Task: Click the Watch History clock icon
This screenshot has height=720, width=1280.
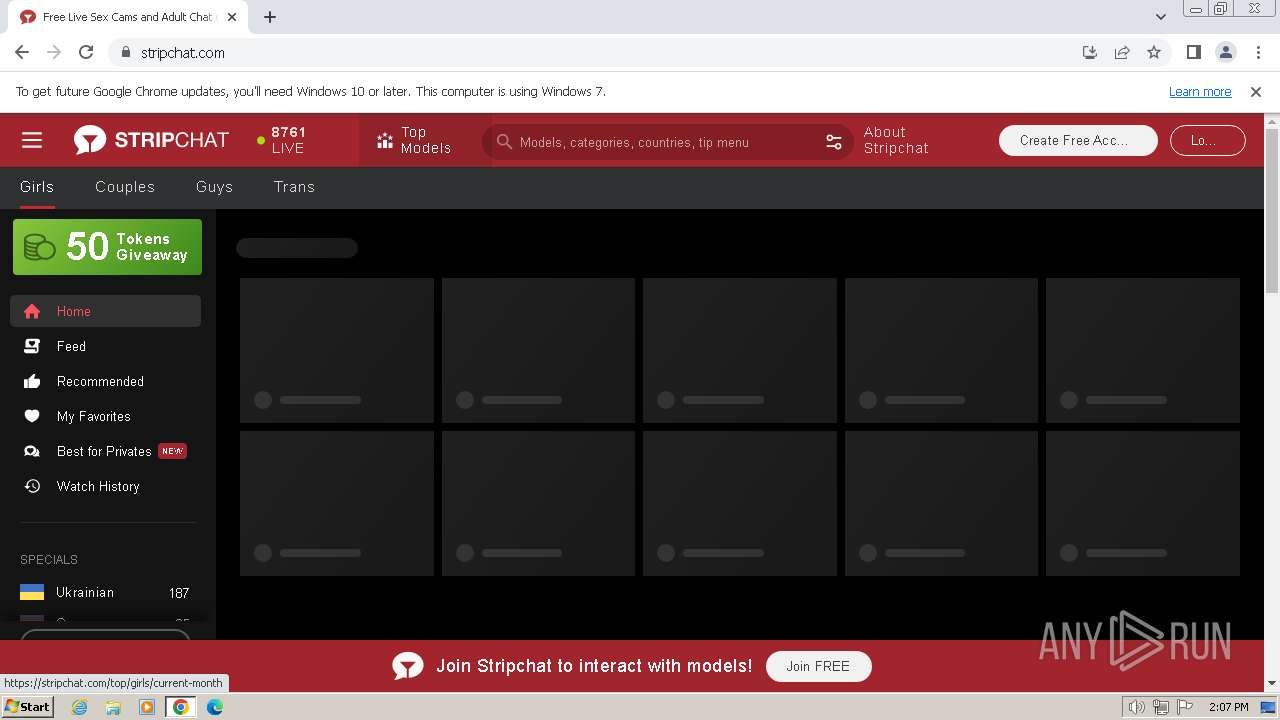Action: click(32, 486)
